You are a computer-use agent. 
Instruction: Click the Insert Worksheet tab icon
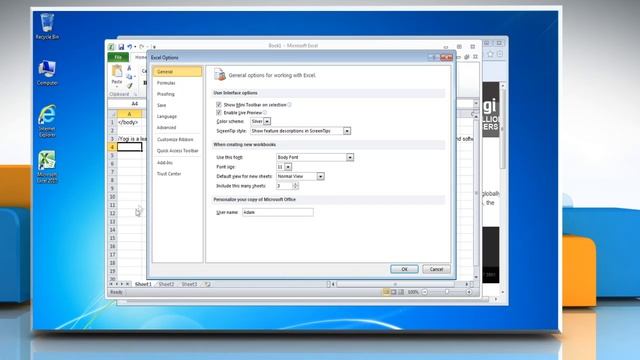click(207, 284)
